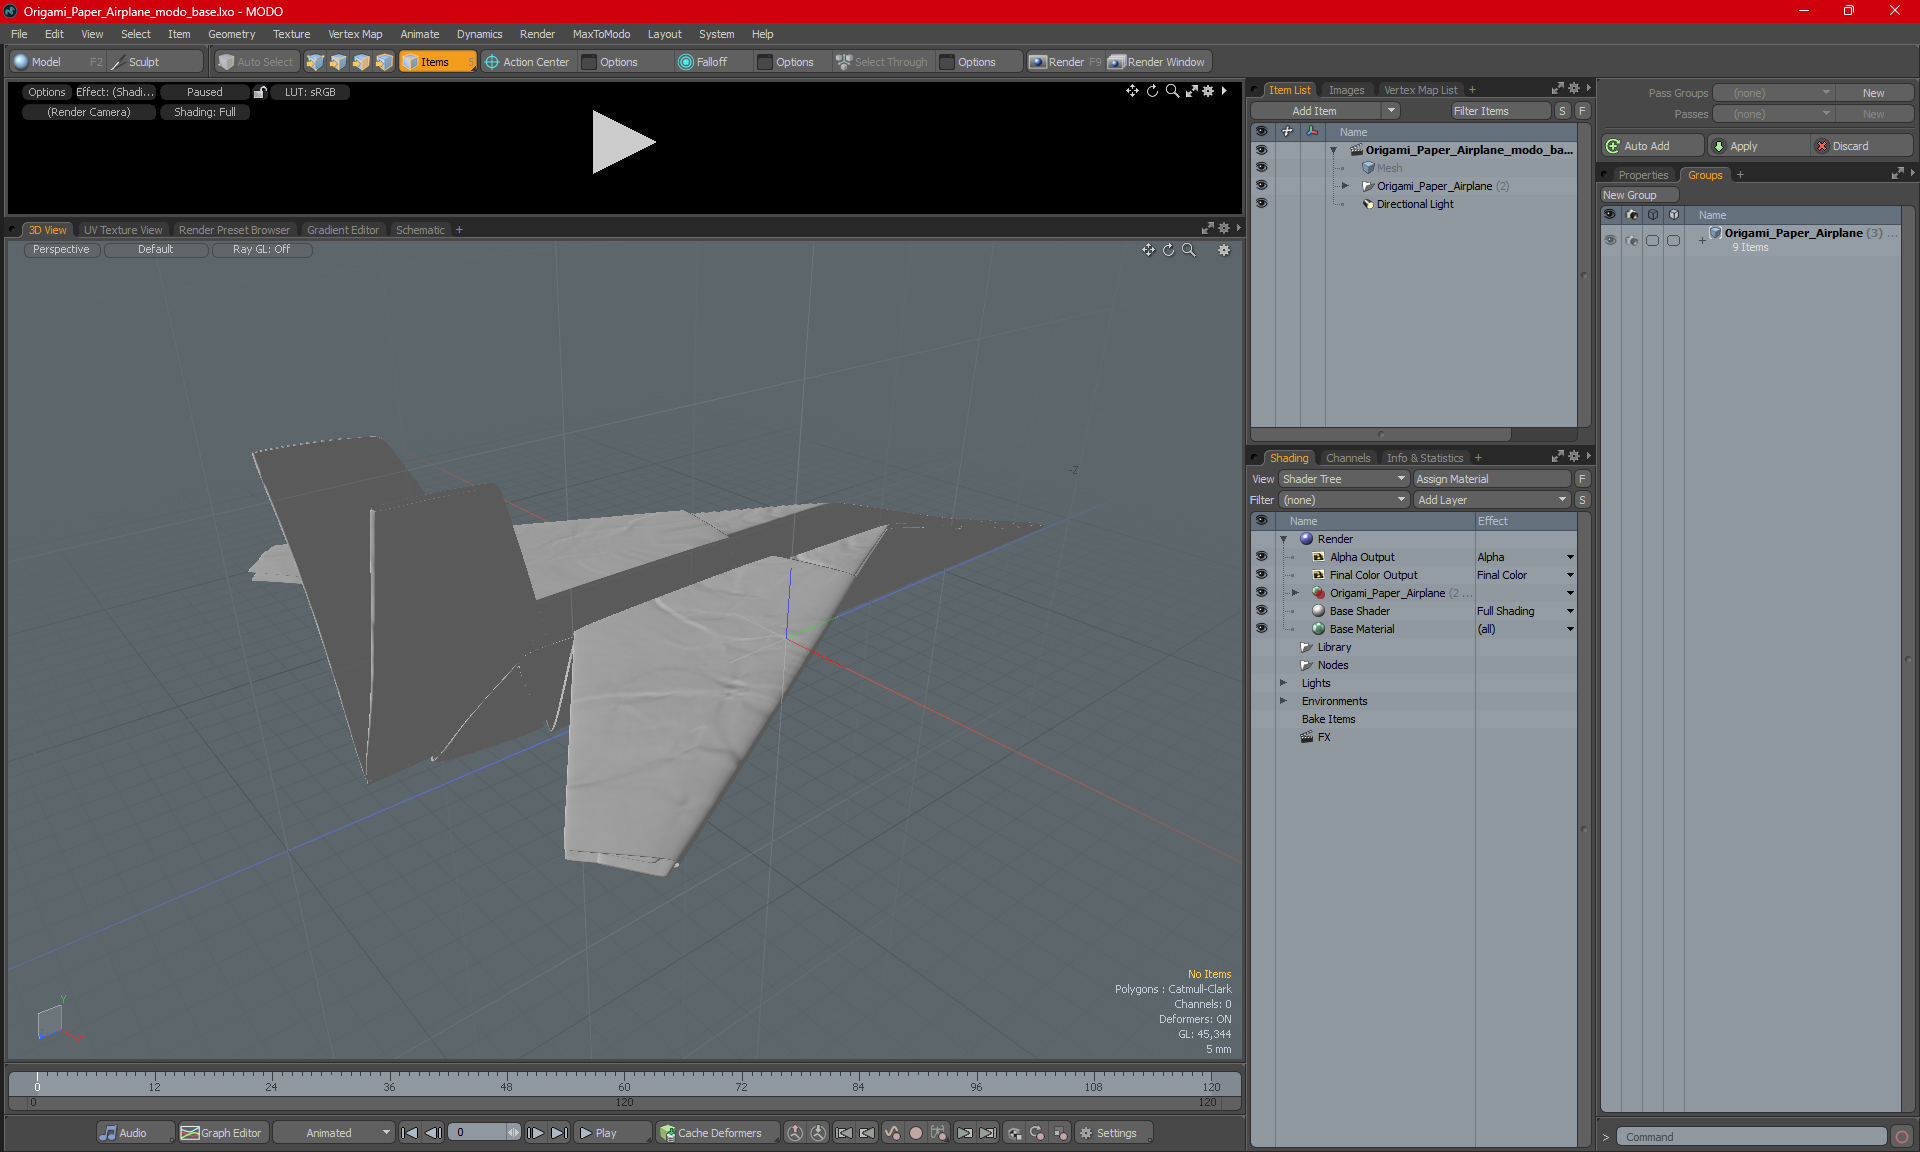Switch to the Images tab
This screenshot has width=1920, height=1152.
coord(1346,90)
